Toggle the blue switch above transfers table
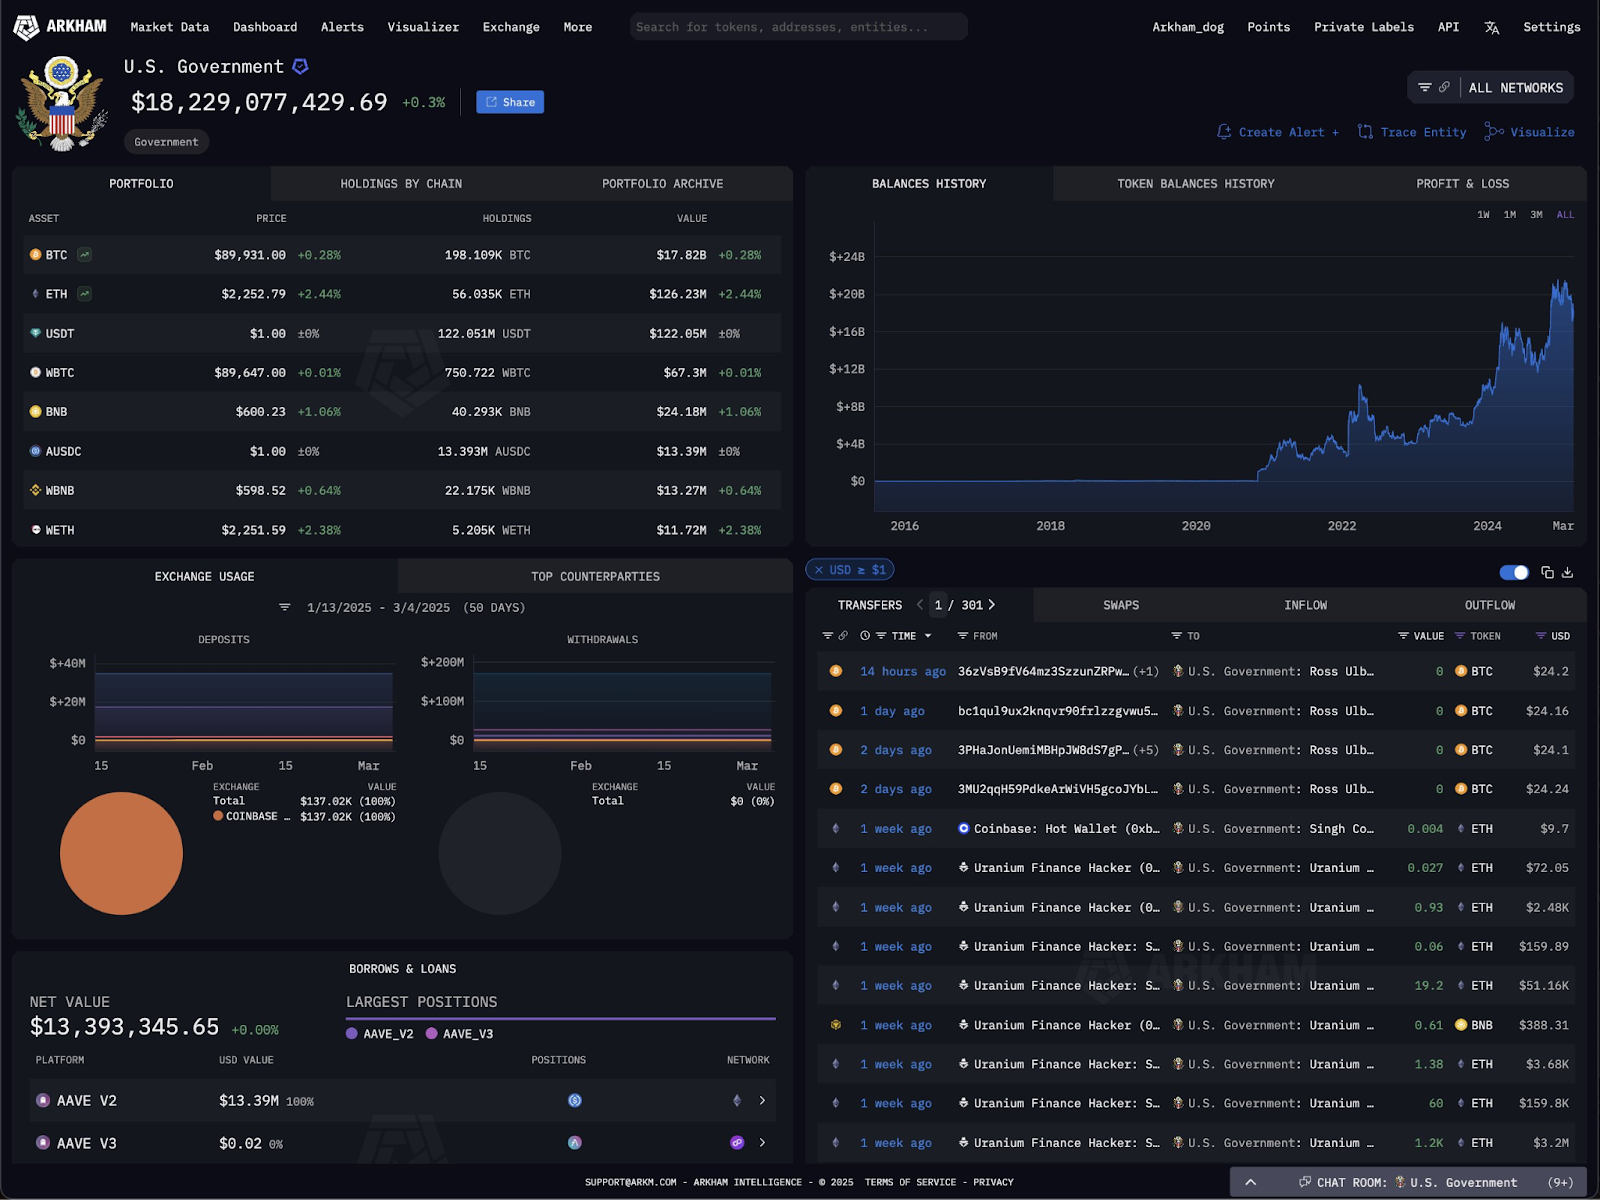The height and width of the screenshot is (1200, 1600). [1514, 572]
